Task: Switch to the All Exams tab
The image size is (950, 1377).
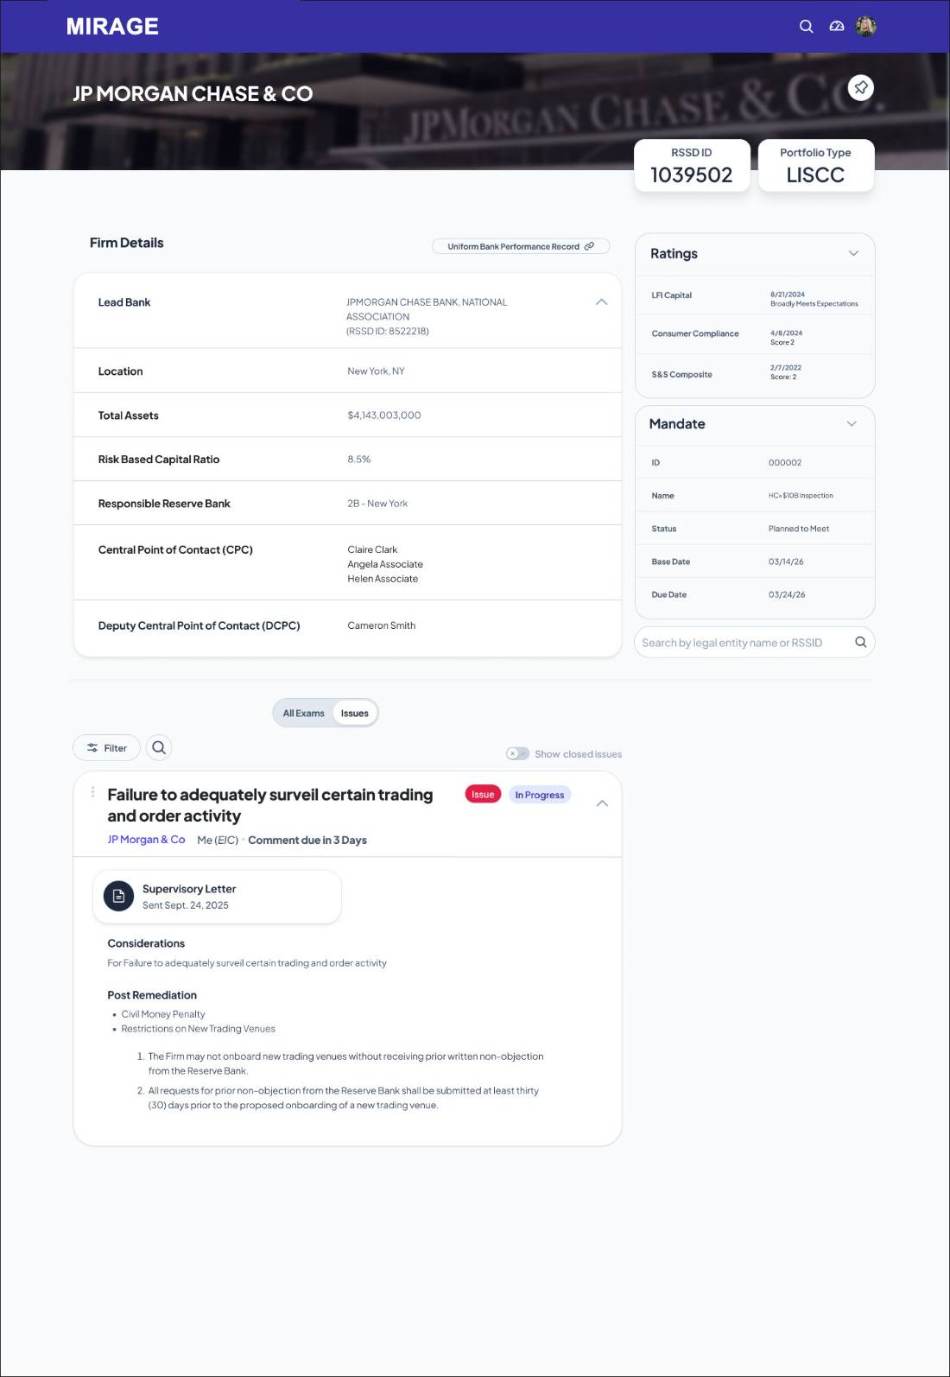Action: coord(303,713)
